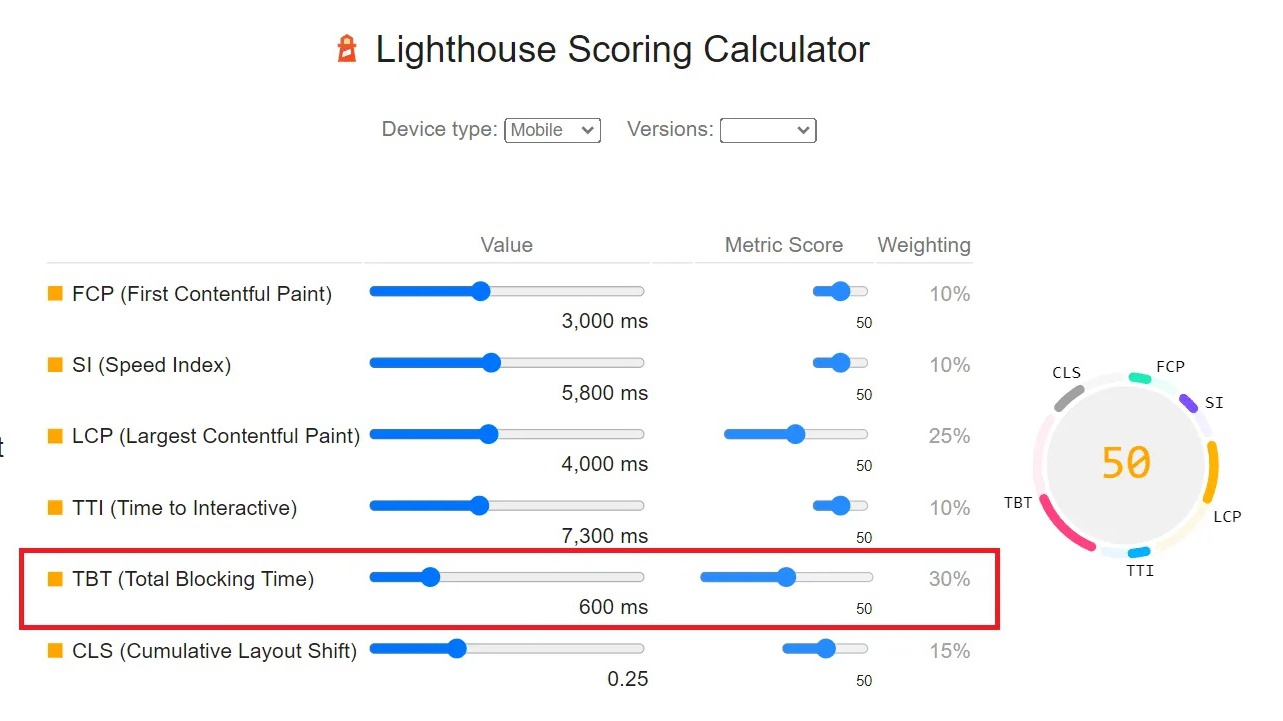Open the Device type dropdown

pyautogui.click(x=552, y=130)
